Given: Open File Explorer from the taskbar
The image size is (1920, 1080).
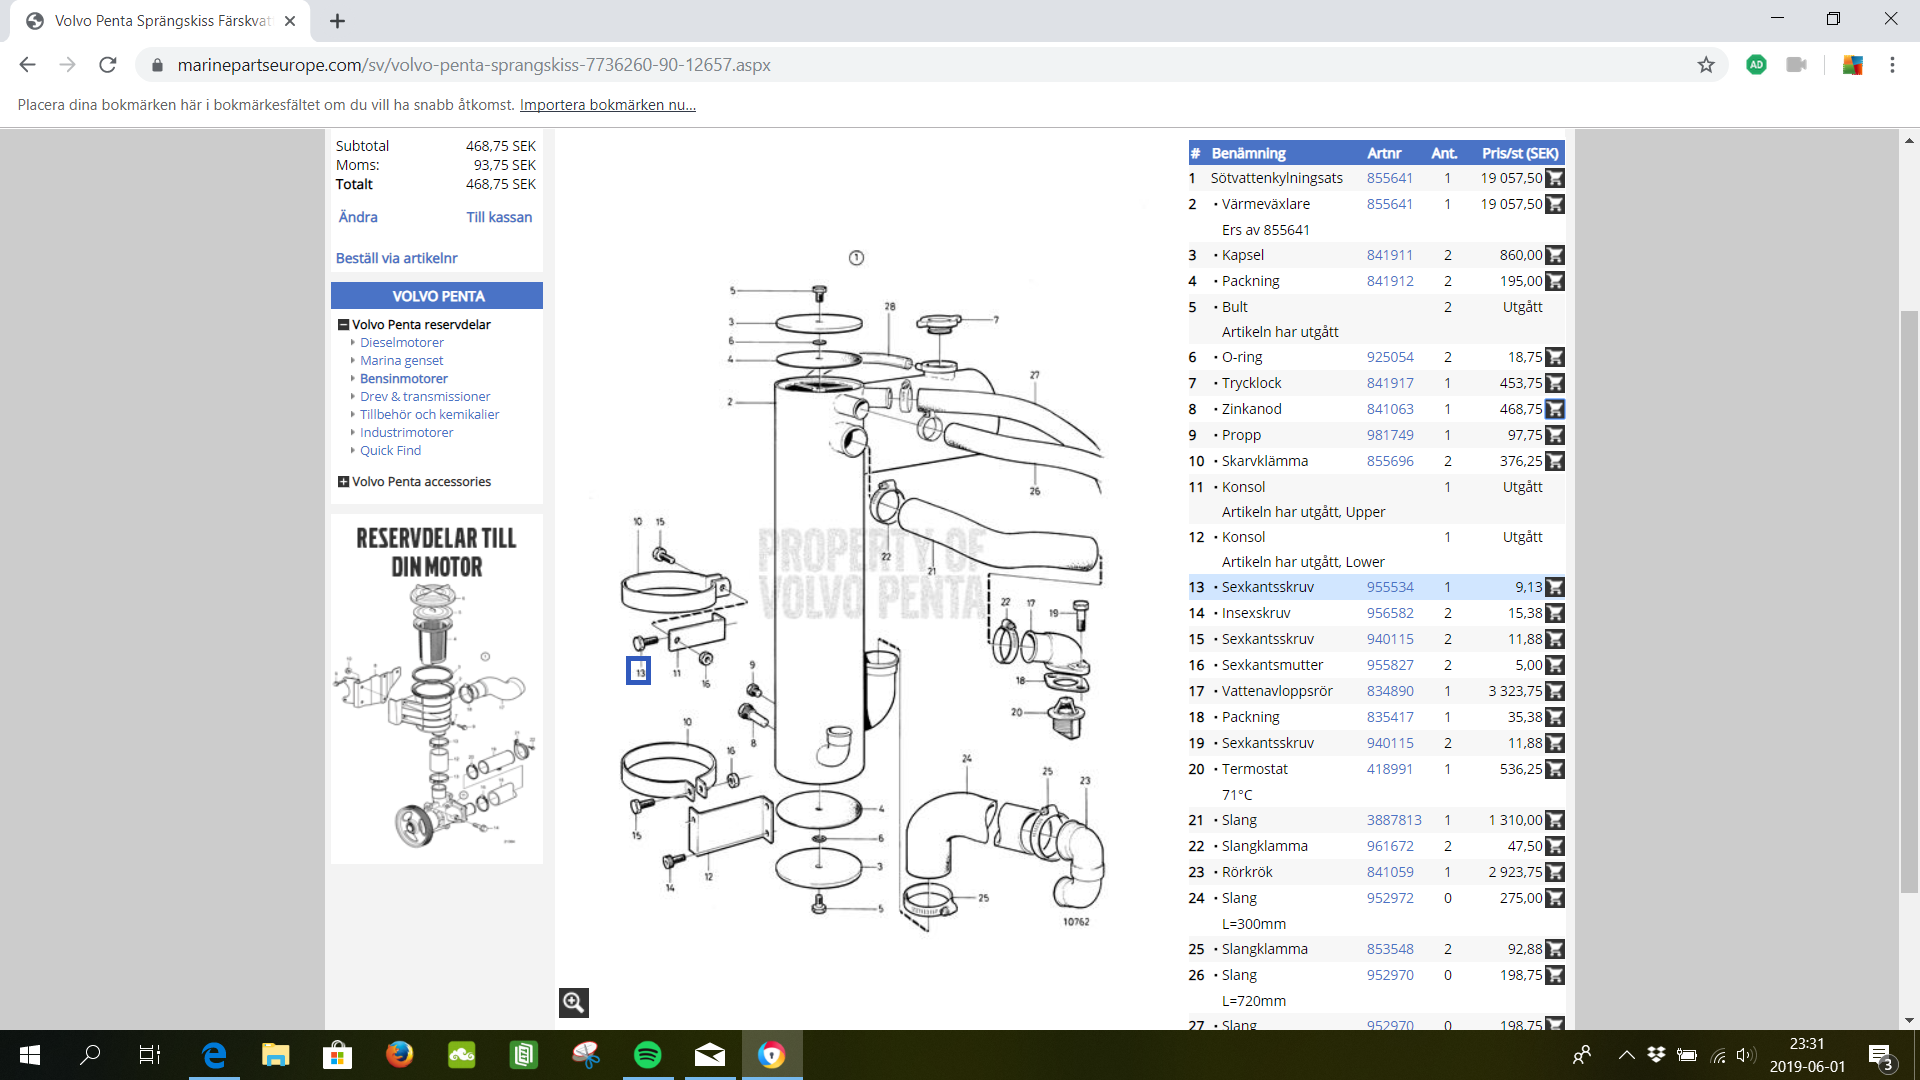Looking at the screenshot, I should 276,1055.
